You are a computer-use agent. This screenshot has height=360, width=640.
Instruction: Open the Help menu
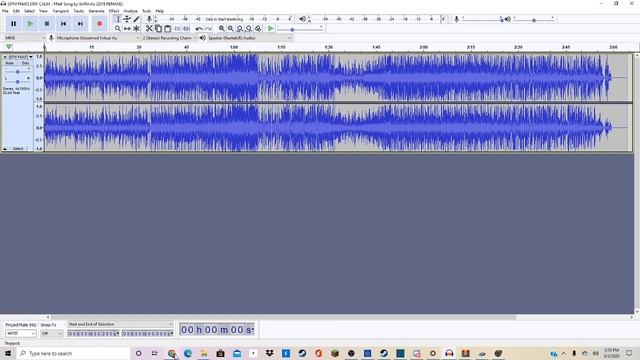pos(160,11)
